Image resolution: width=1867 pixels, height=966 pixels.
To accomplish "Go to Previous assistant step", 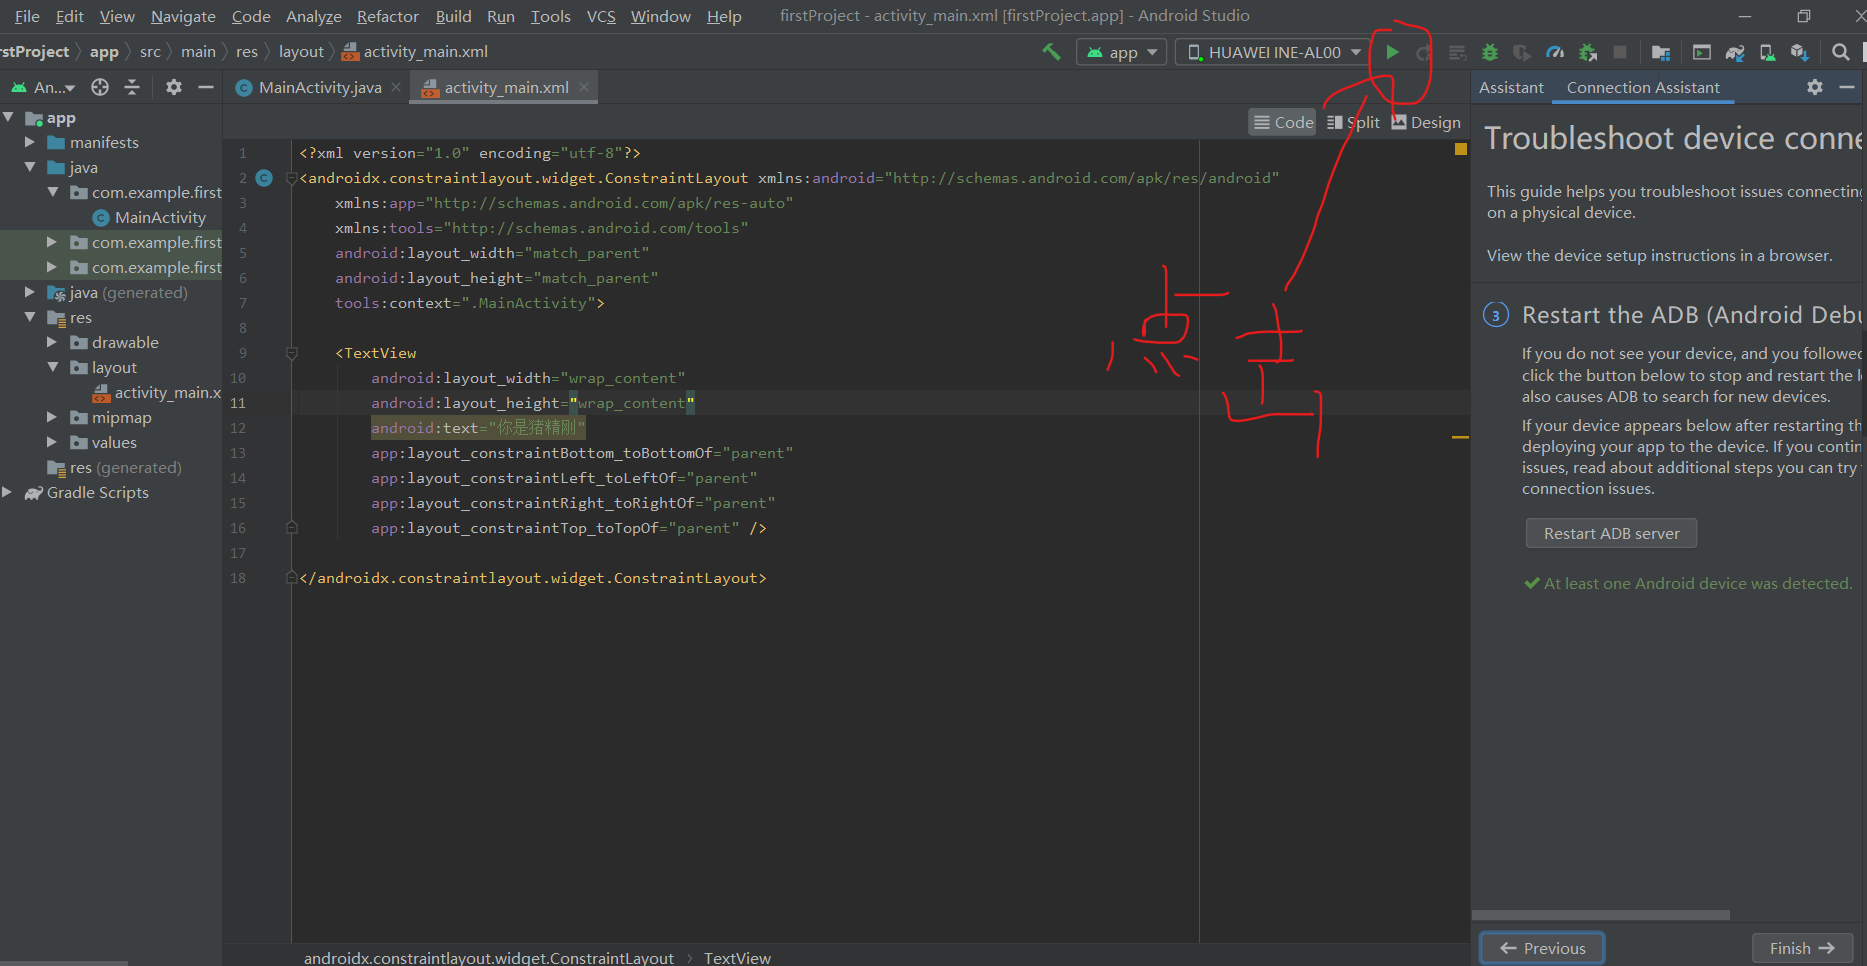I will coord(1541,947).
